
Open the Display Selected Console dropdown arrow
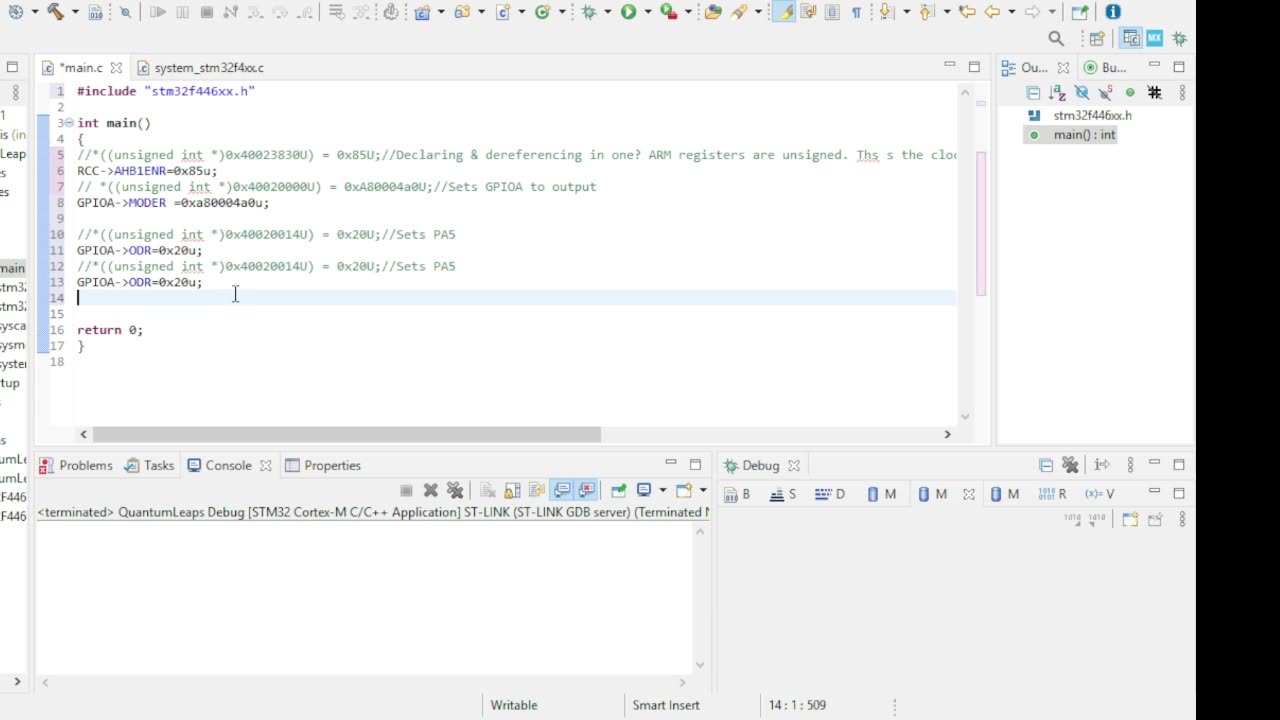(x=662, y=490)
